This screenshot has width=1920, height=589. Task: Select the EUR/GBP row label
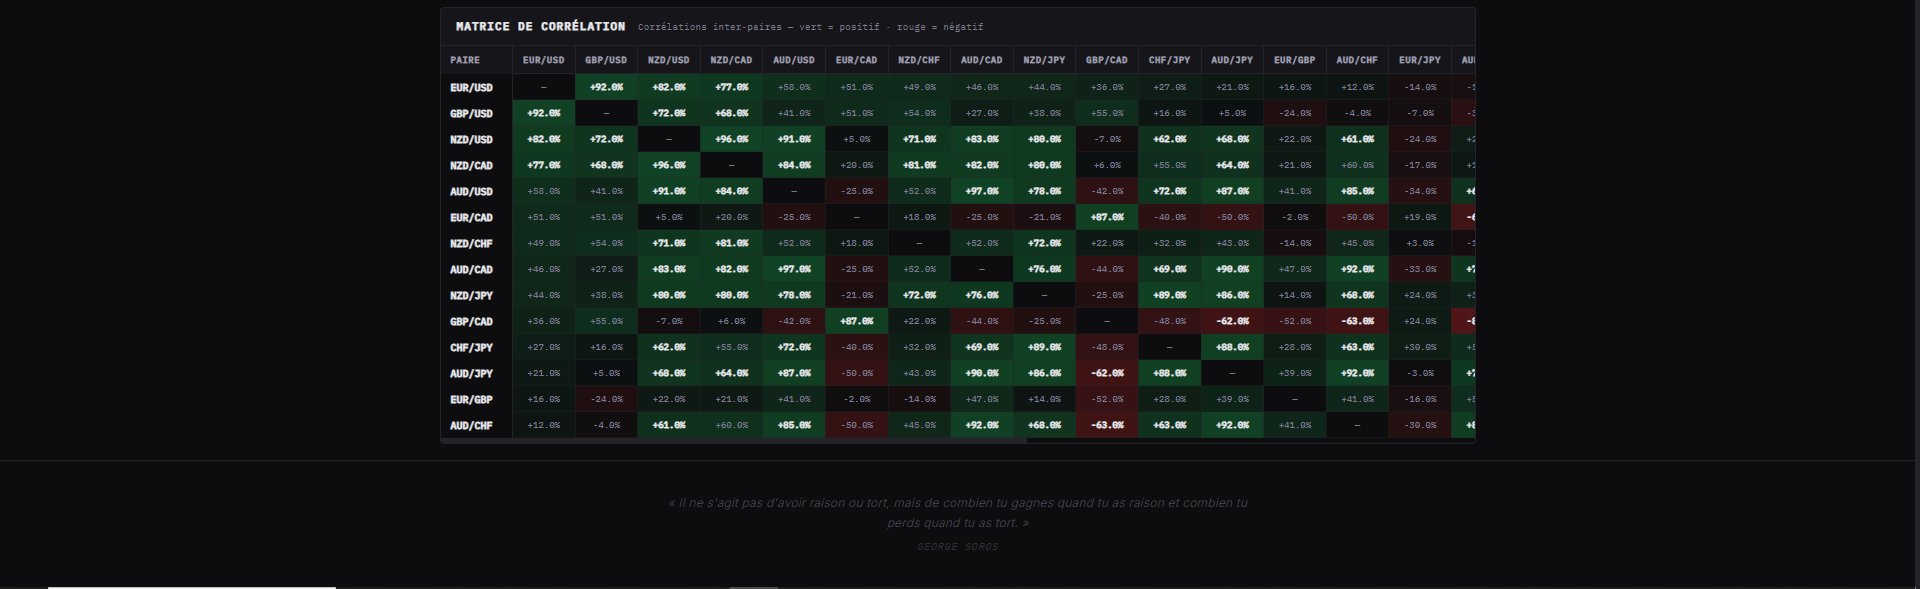tap(471, 400)
